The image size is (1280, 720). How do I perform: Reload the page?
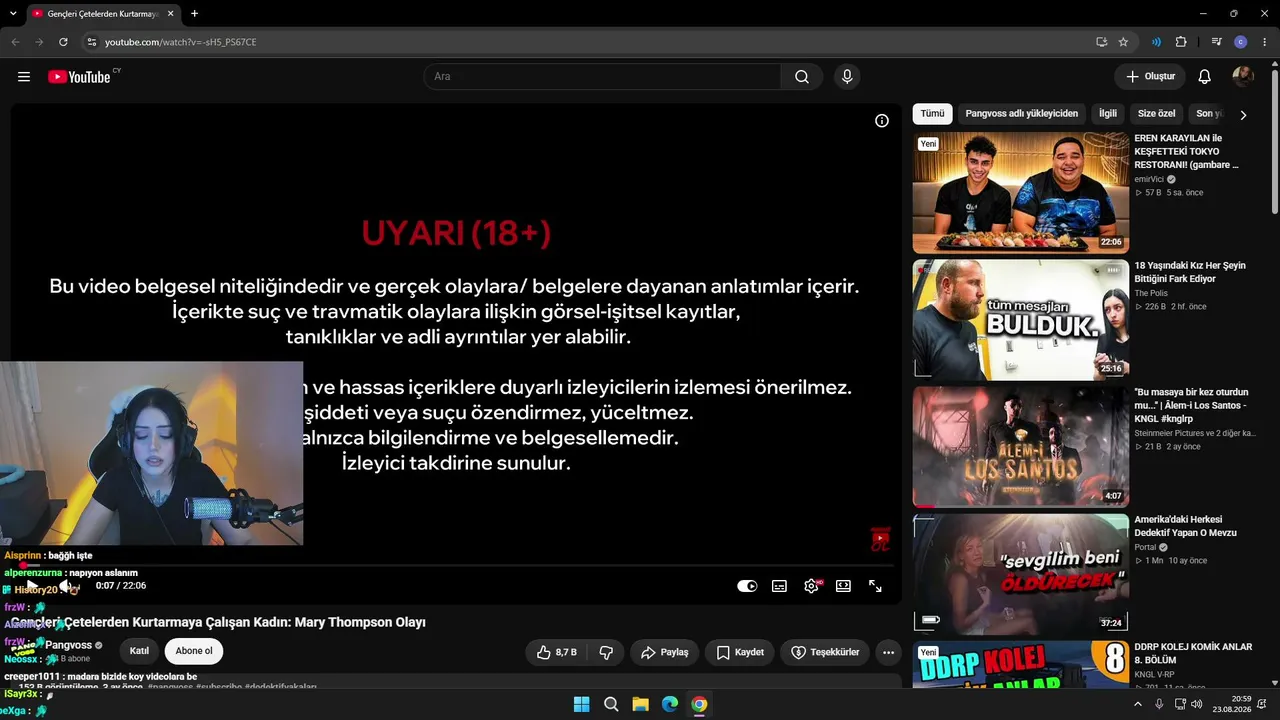click(x=63, y=42)
